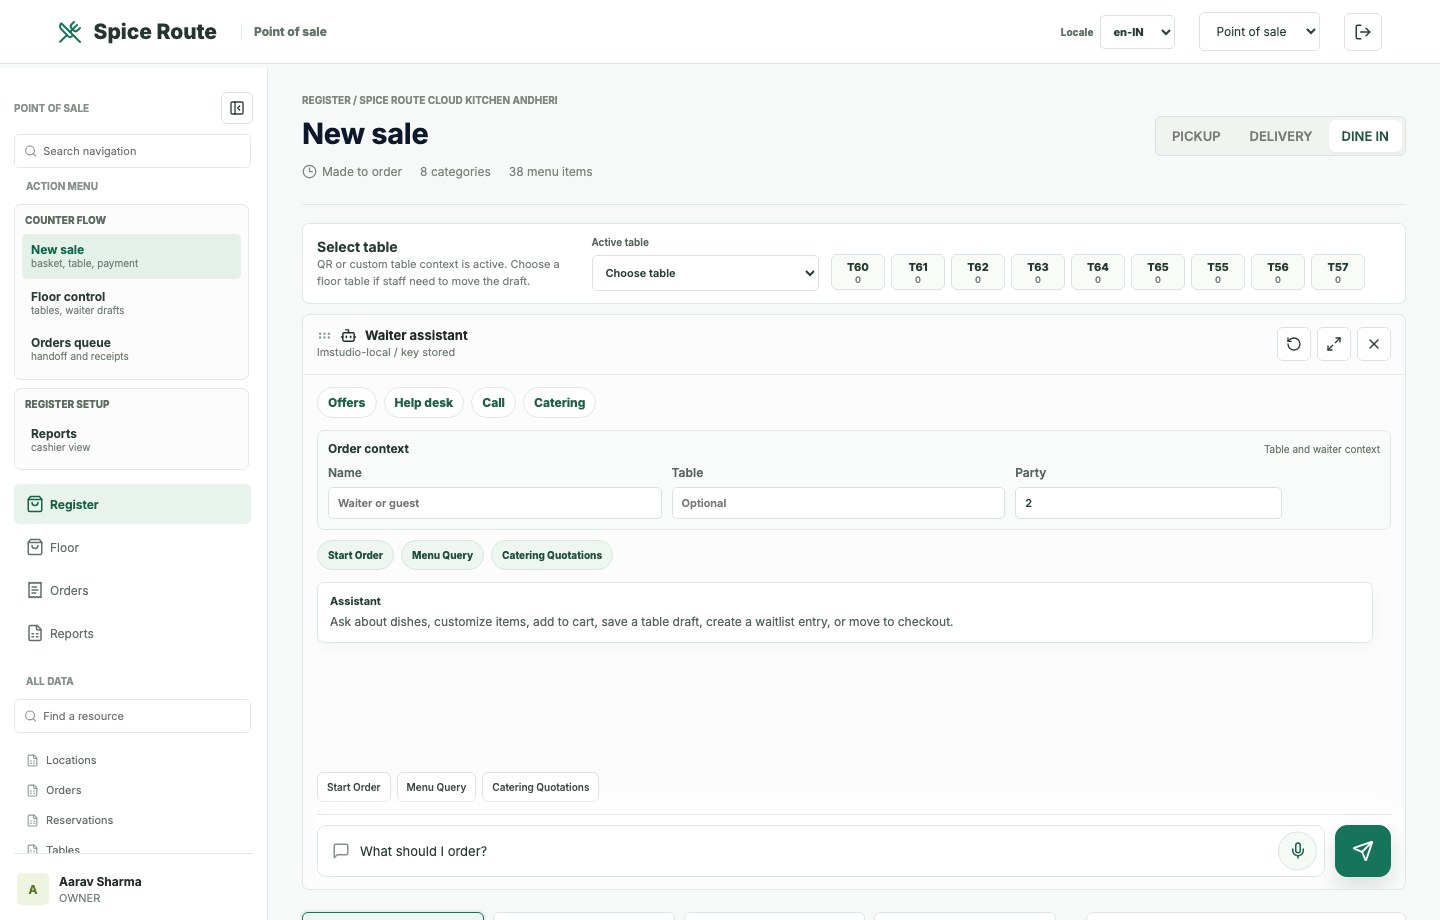Select table T63
1440x920 pixels.
(1038, 272)
